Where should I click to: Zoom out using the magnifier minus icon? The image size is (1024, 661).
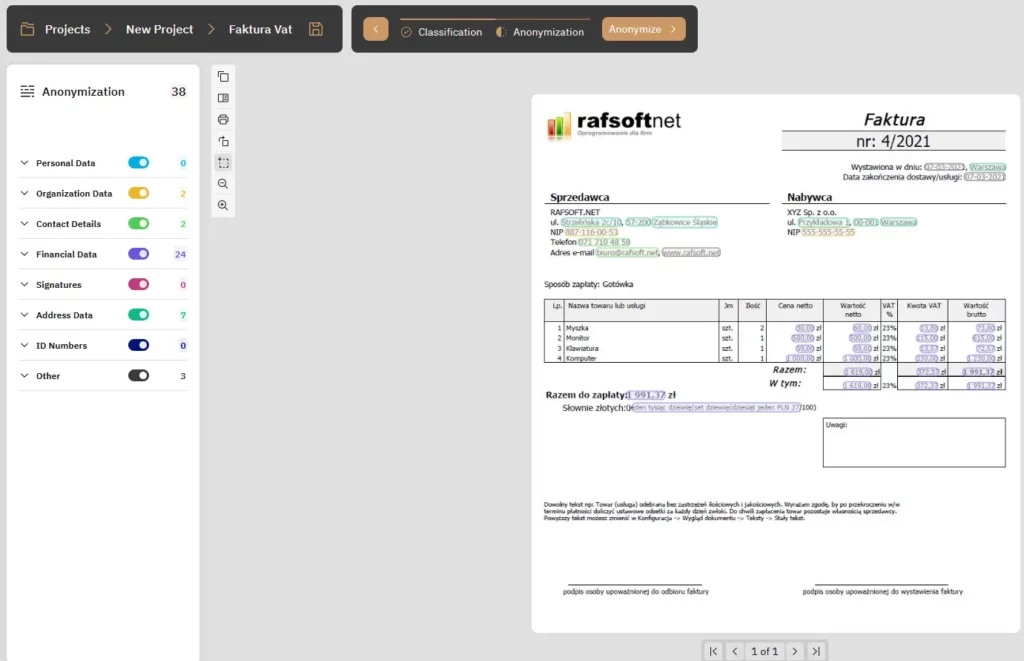pos(223,184)
